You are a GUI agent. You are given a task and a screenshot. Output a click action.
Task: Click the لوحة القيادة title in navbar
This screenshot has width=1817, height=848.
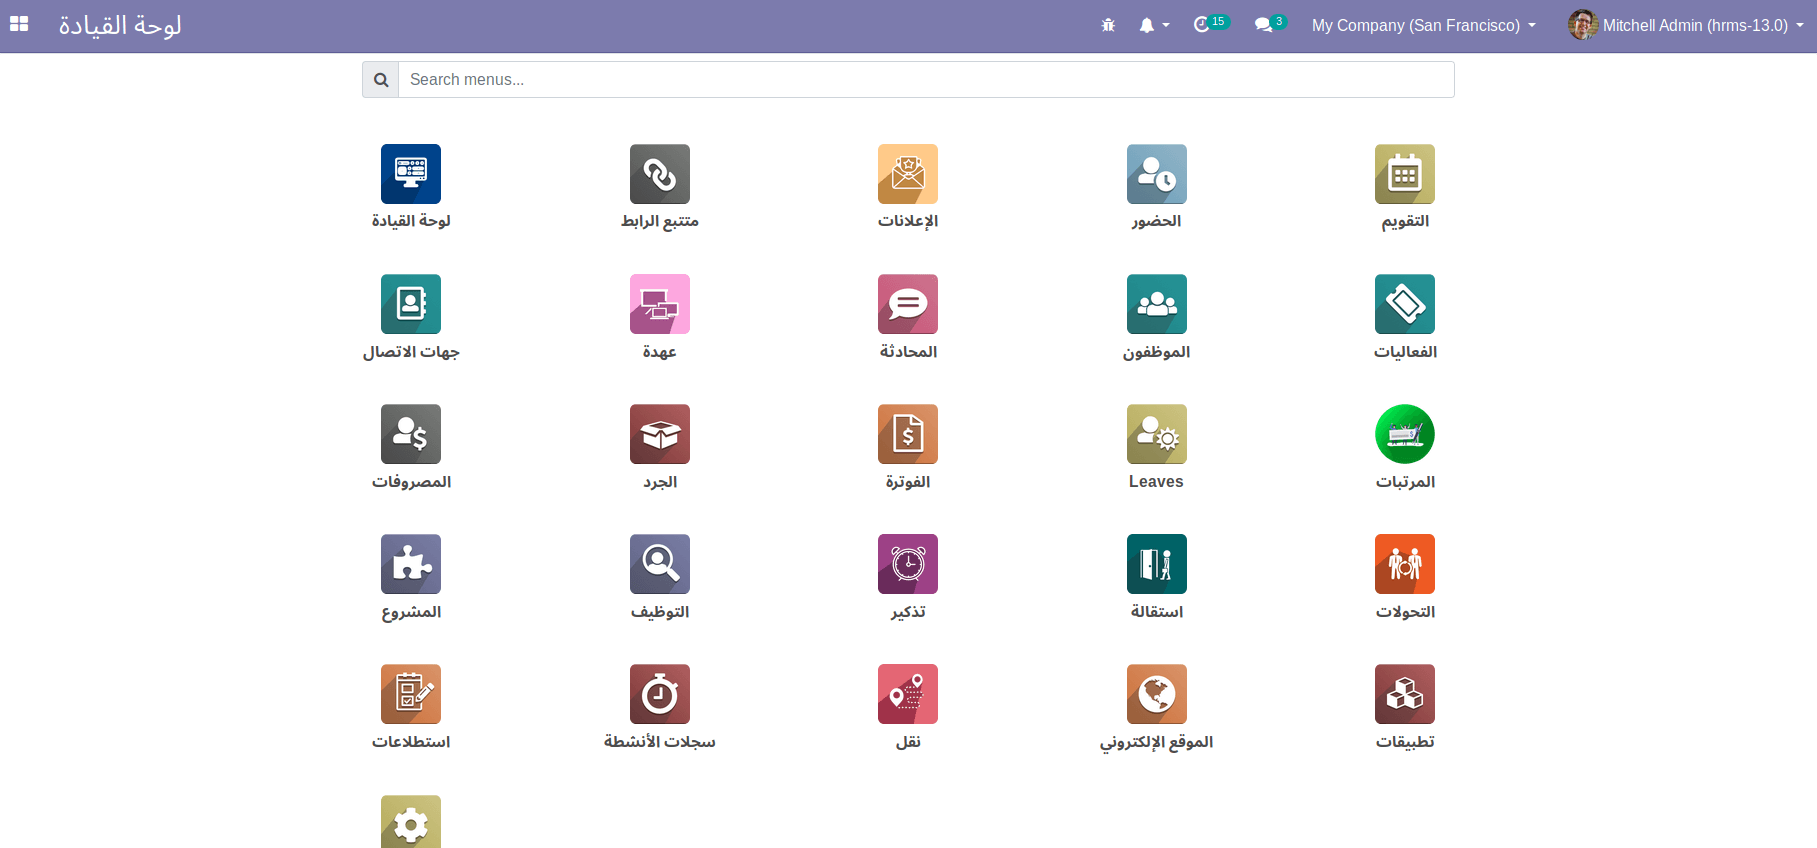point(120,25)
